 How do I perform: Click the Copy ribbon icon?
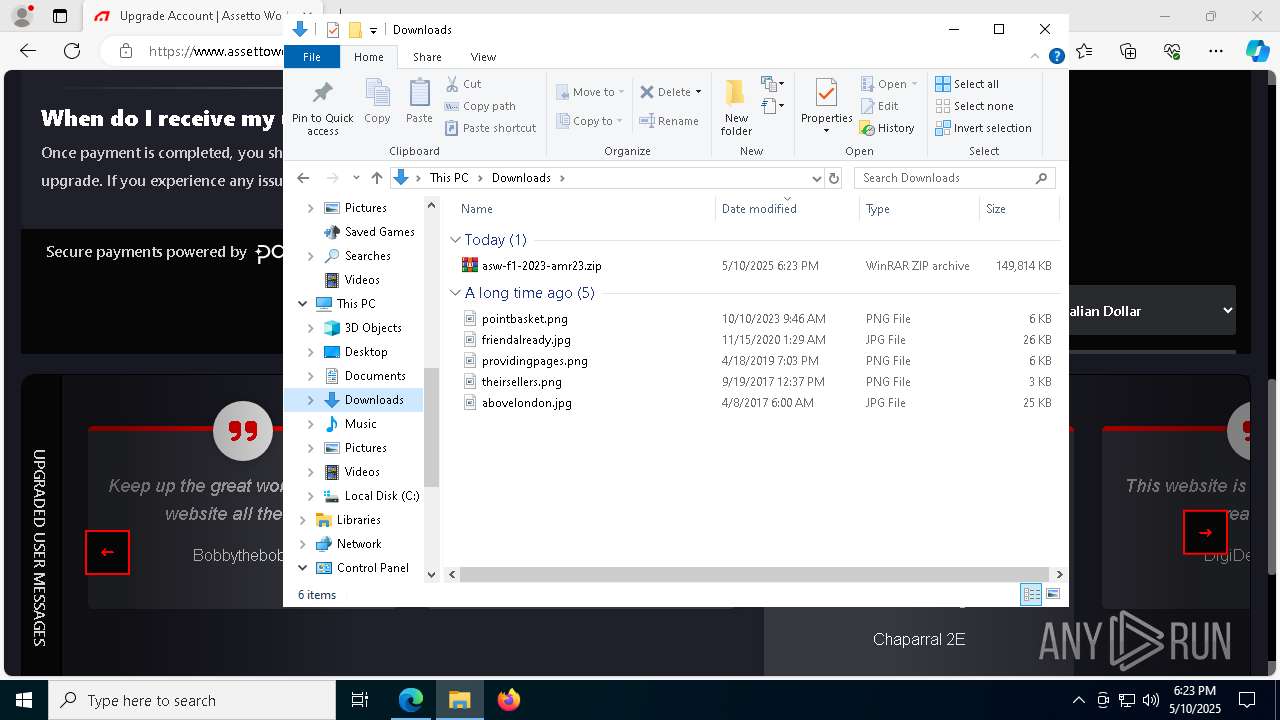click(377, 102)
